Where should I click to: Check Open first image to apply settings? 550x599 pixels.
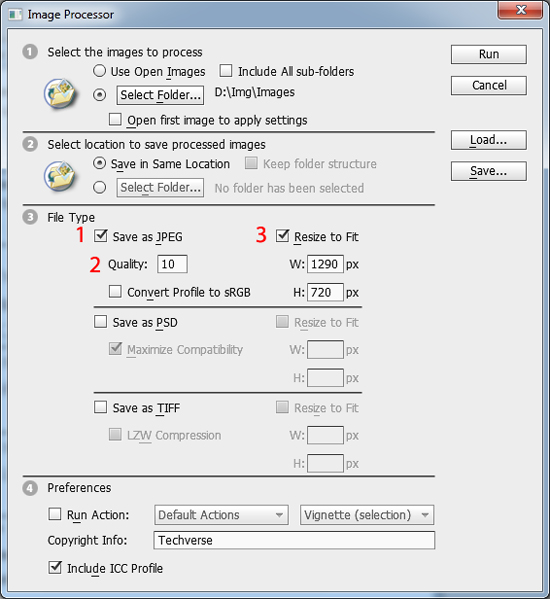[115, 119]
